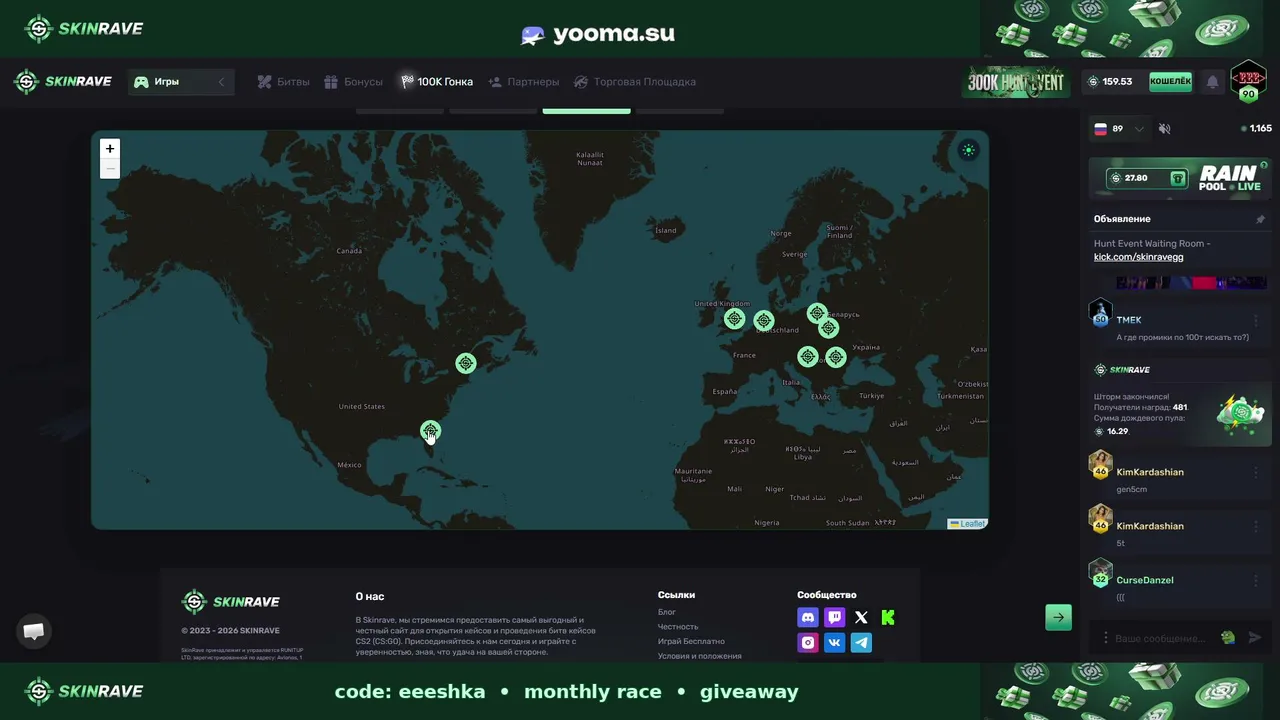Open the Telegram community link

861,643
